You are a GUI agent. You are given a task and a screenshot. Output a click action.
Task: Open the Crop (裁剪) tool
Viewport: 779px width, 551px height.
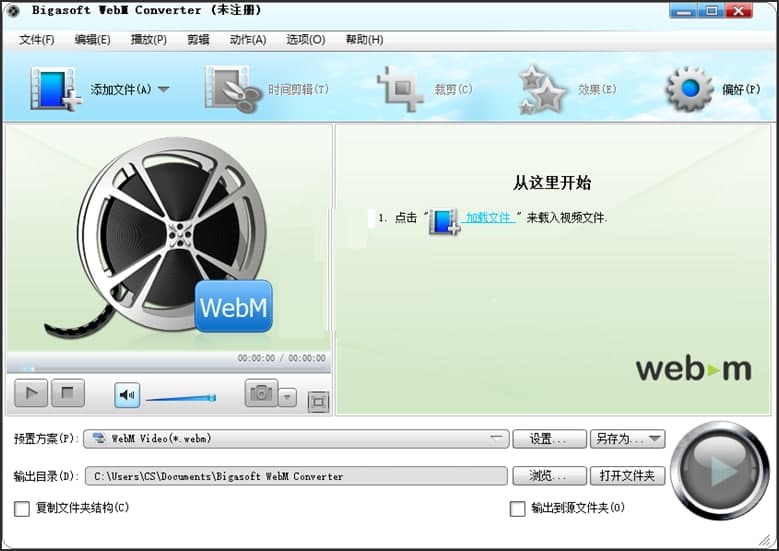(x=400, y=89)
